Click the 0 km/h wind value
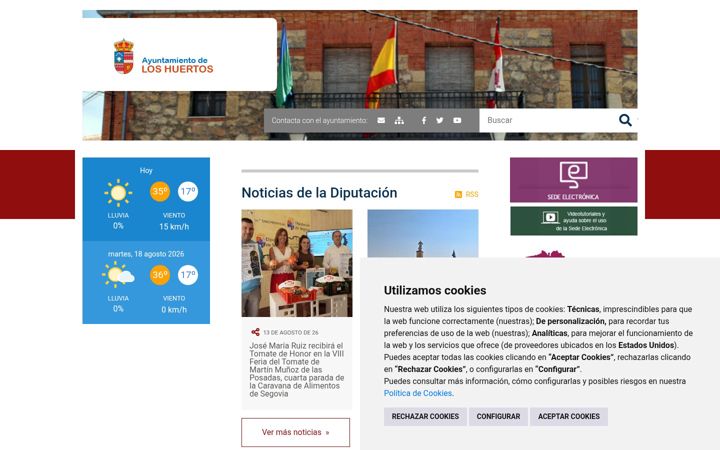The width and height of the screenshot is (720, 450). coord(174,309)
